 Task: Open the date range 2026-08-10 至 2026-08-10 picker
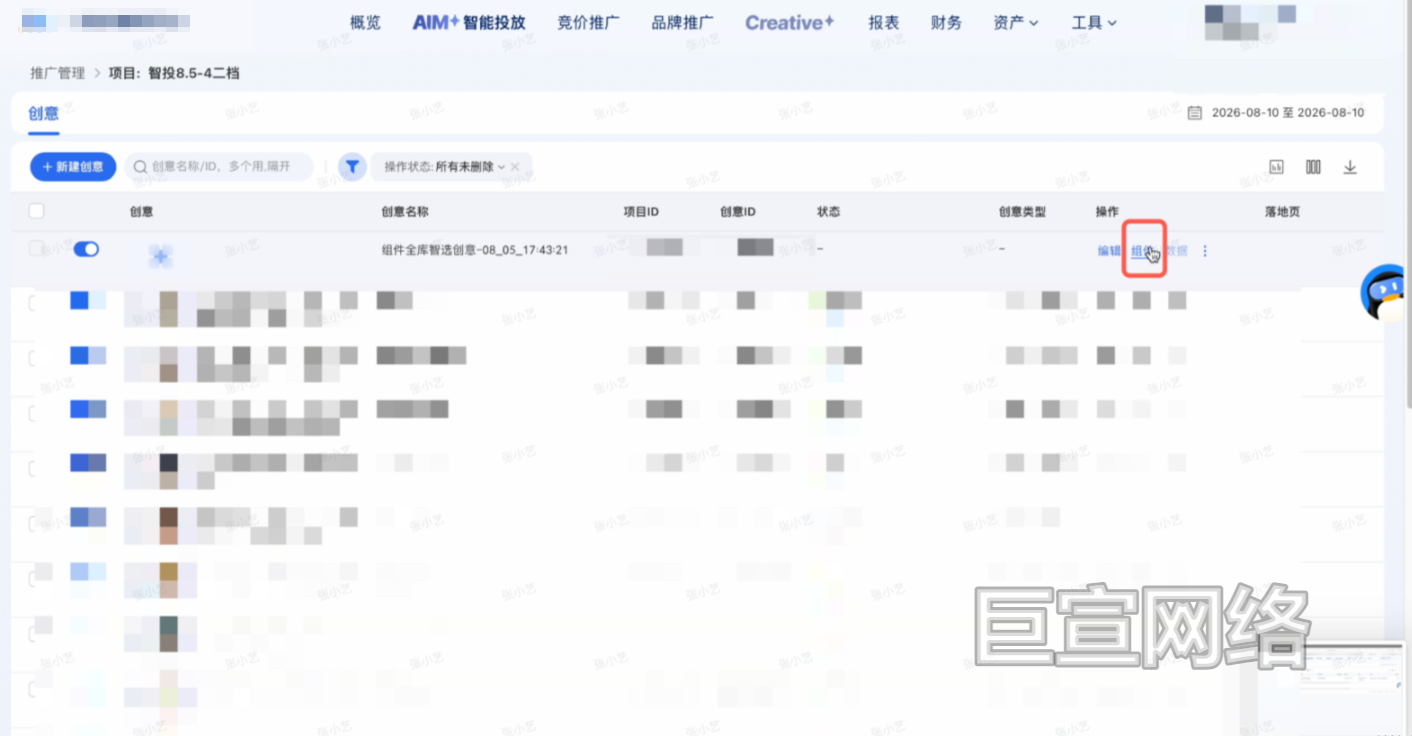pyautogui.click(x=1288, y=113)
